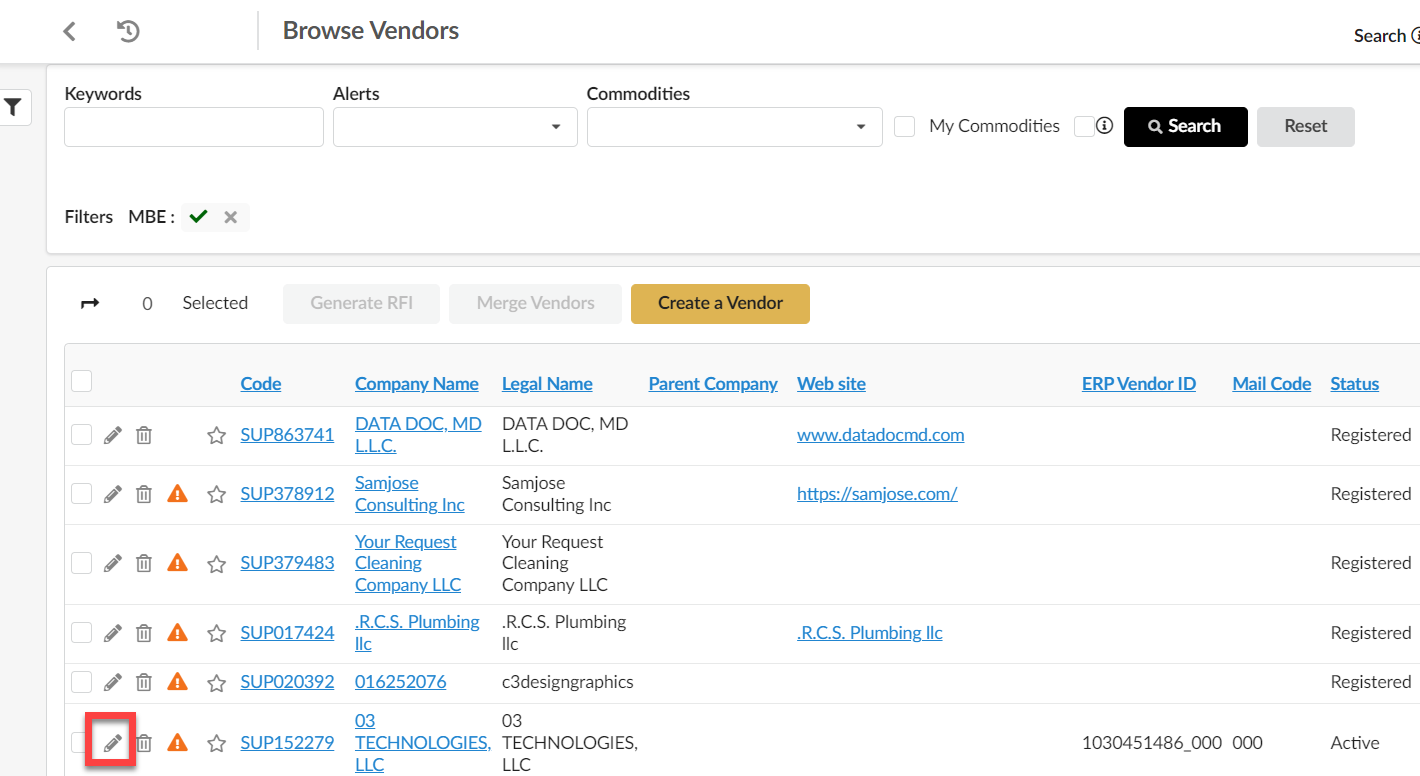Edit DATA DOC, MD L.L.C. with pencil icon

[113, 435]
